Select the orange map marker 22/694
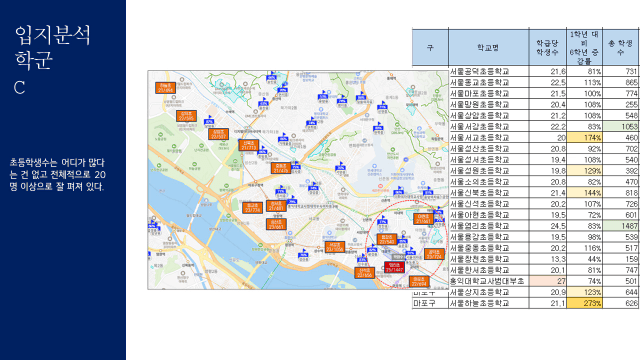 click(x=419, y=281)
